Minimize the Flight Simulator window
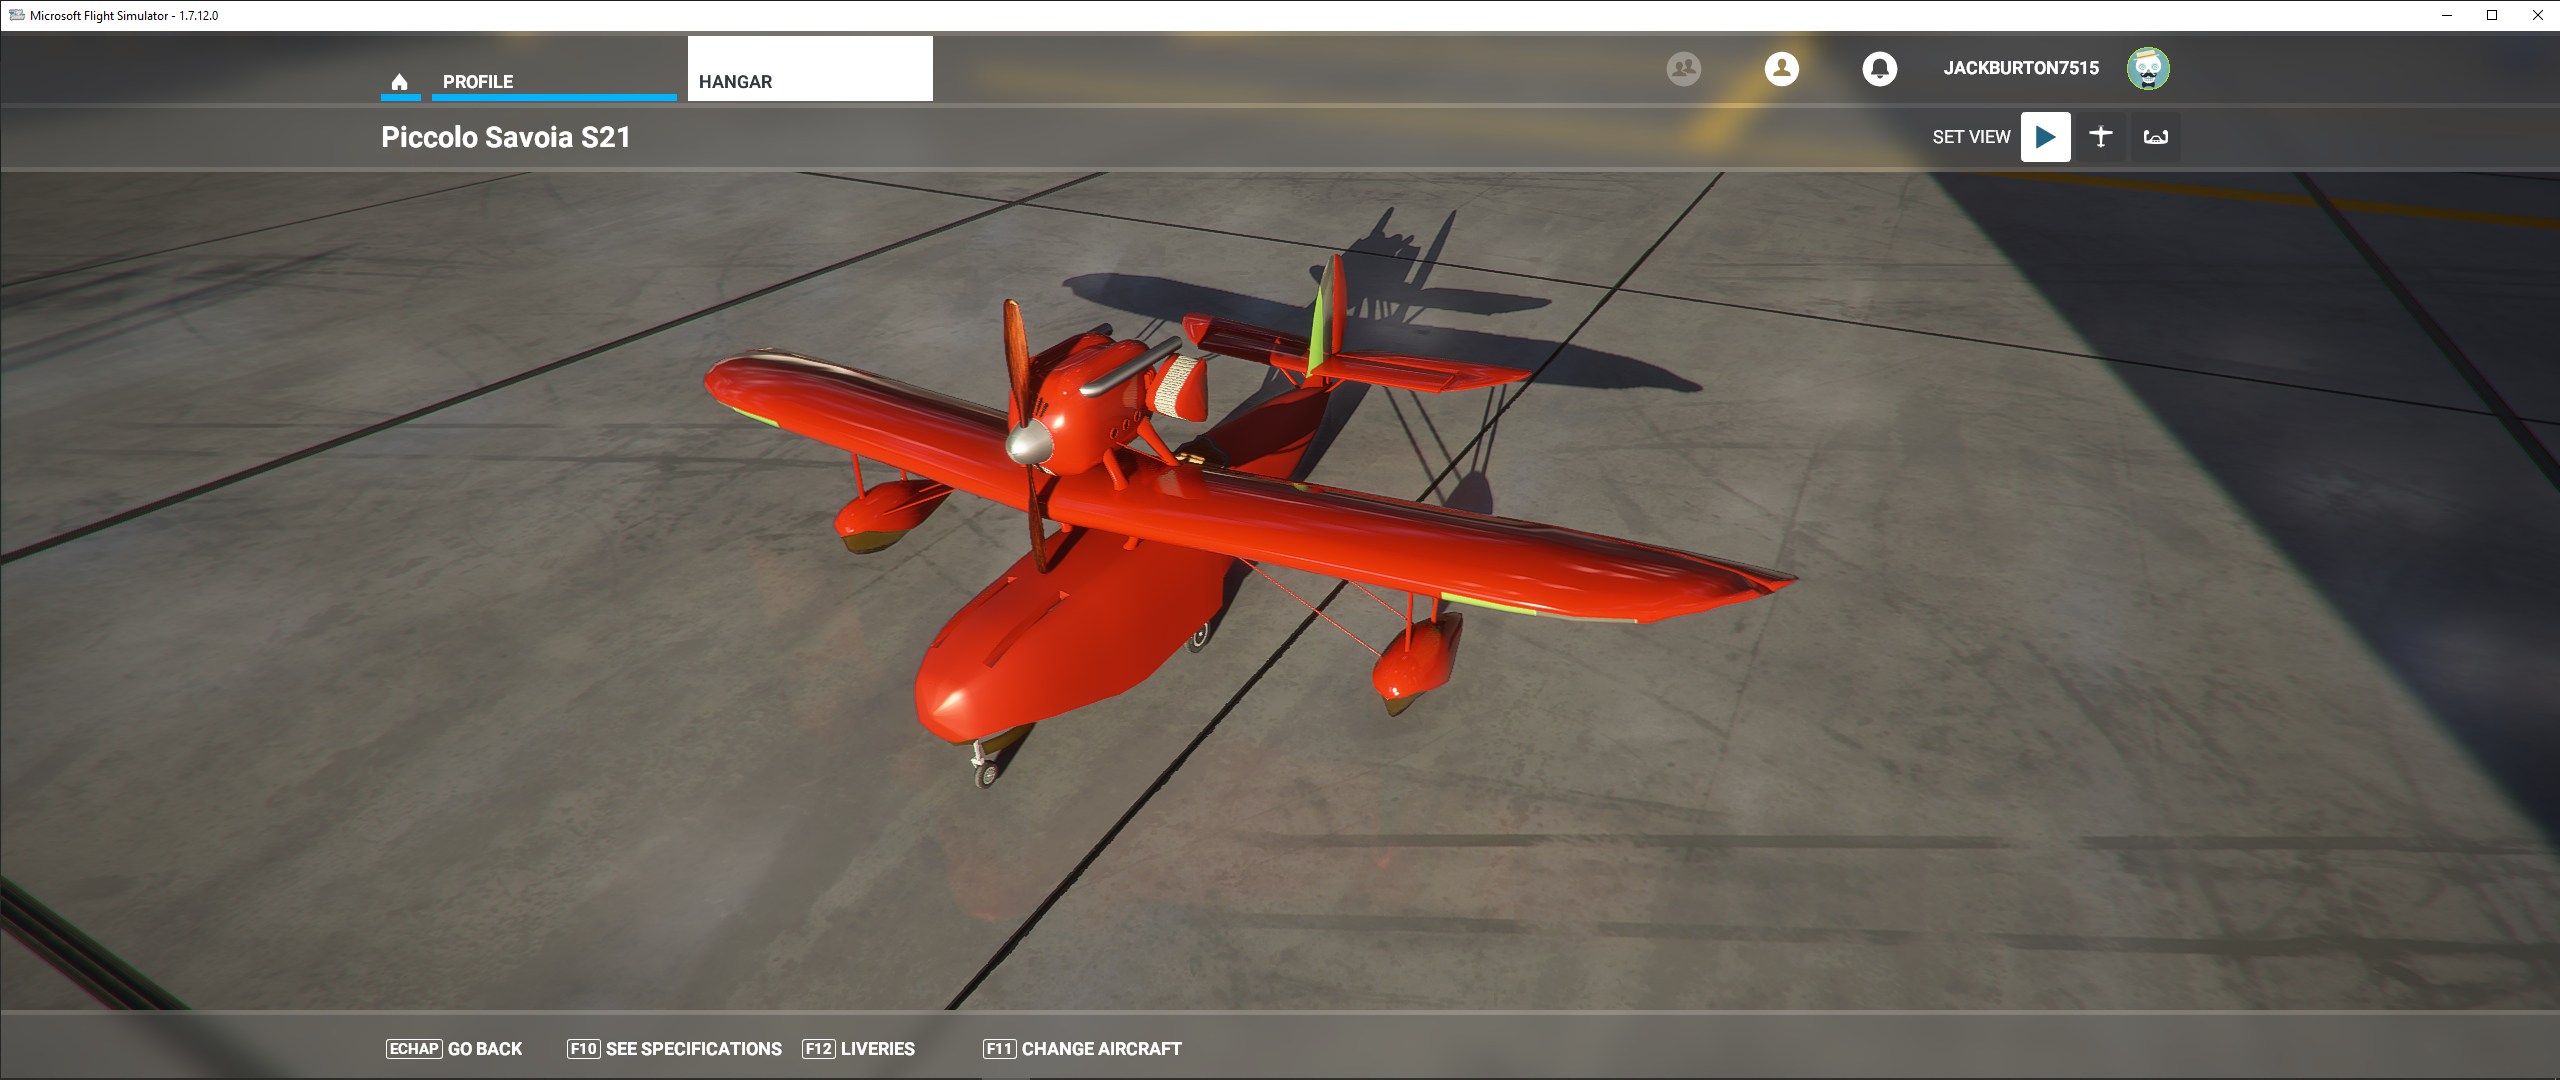This screenshot has width=2560, height=1080. click(x=2447, y=15)
